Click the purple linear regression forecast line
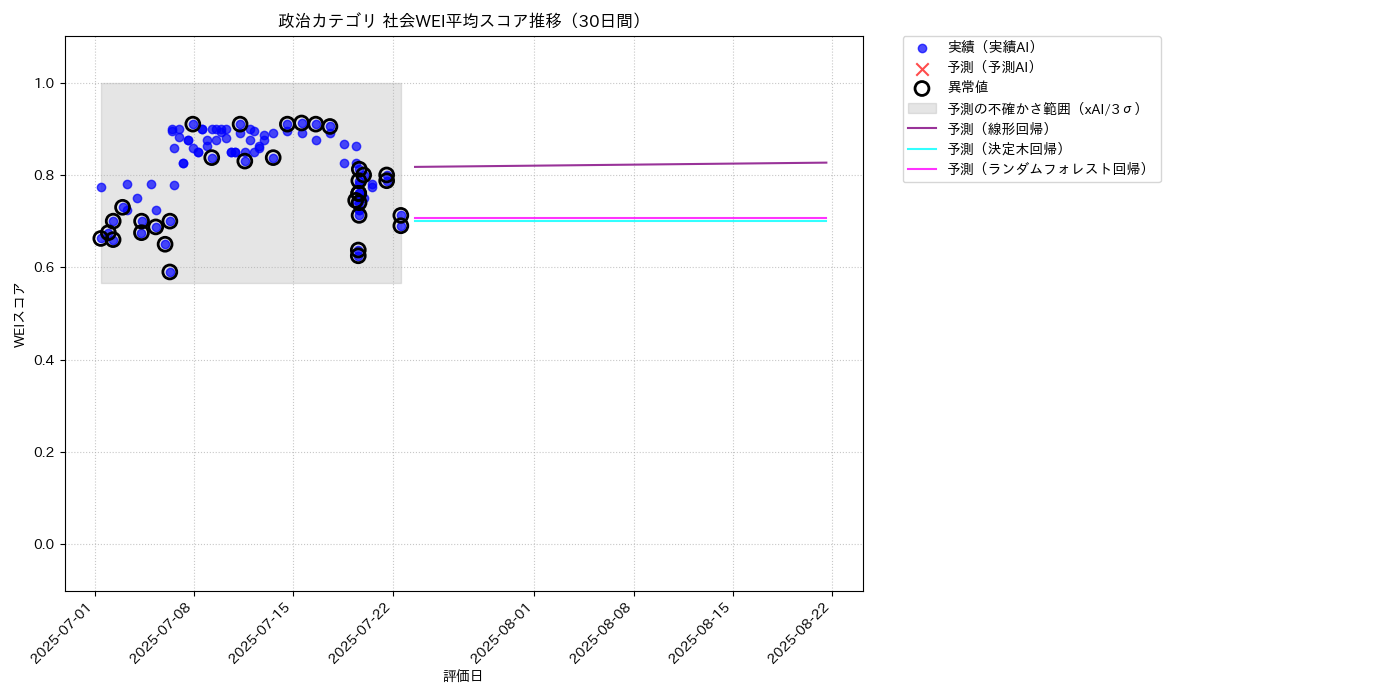This screenshot has height=700, width=1400. point(620,164)
